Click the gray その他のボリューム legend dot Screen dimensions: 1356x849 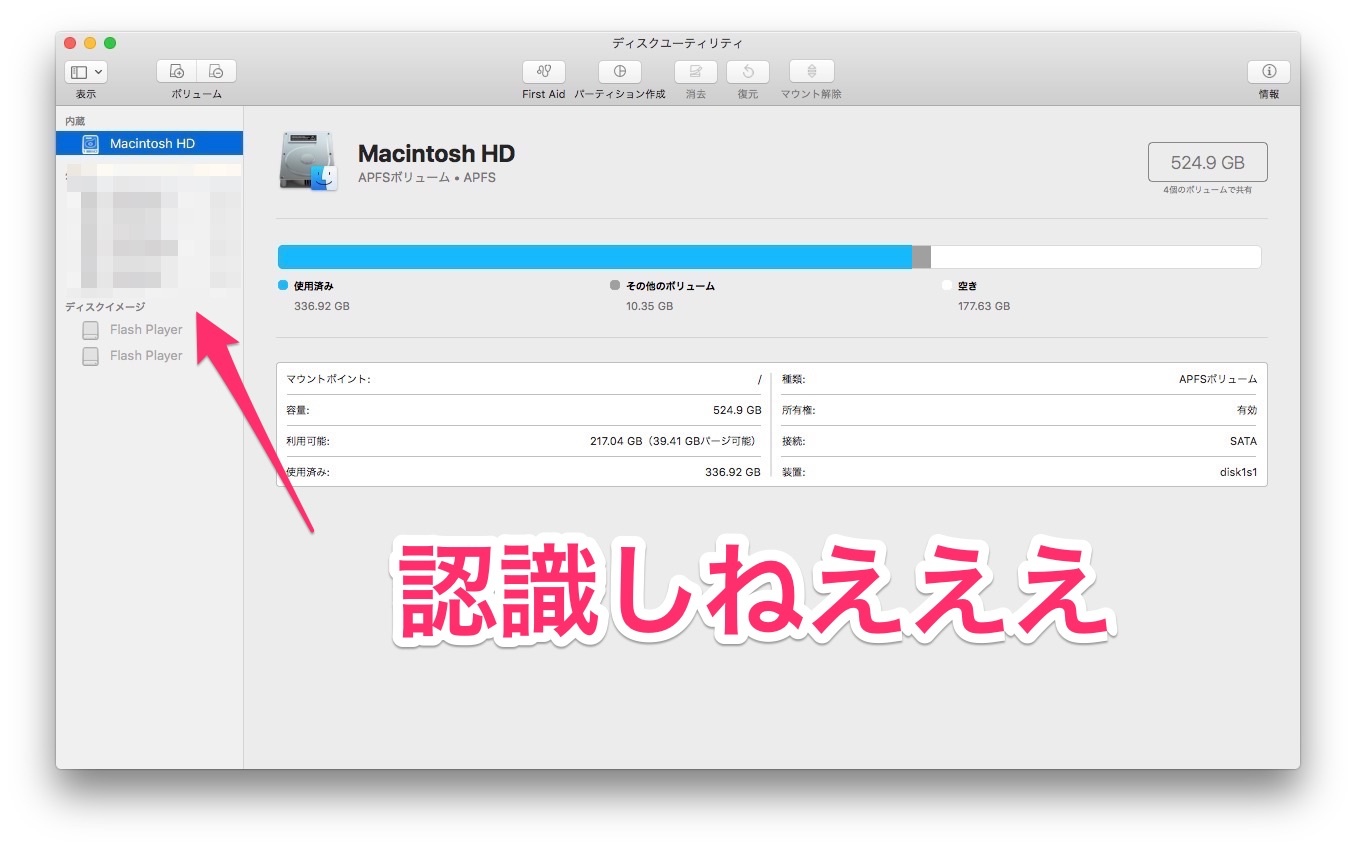[615, 286]
